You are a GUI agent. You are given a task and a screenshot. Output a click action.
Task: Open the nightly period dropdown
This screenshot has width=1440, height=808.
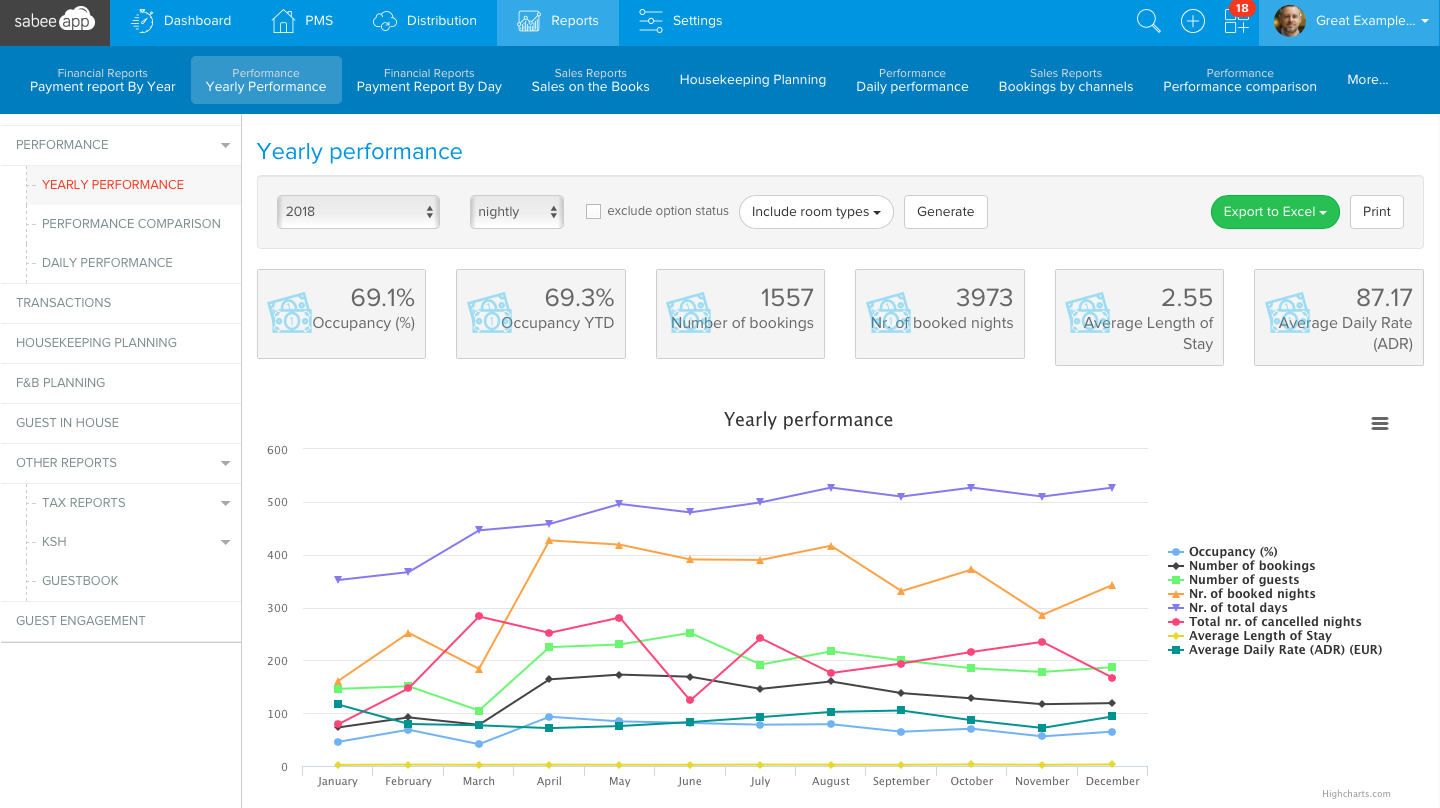[517, 212]
